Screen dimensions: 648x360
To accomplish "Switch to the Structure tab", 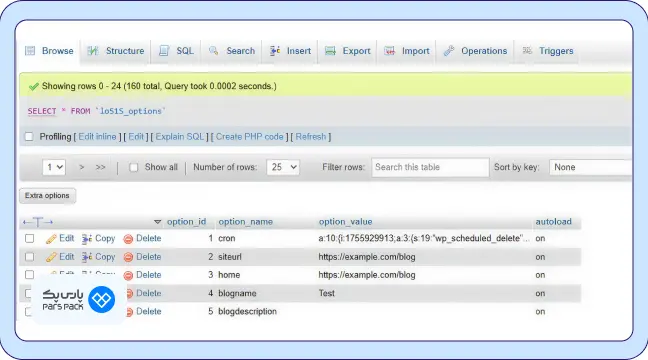I will click(116, 51).
